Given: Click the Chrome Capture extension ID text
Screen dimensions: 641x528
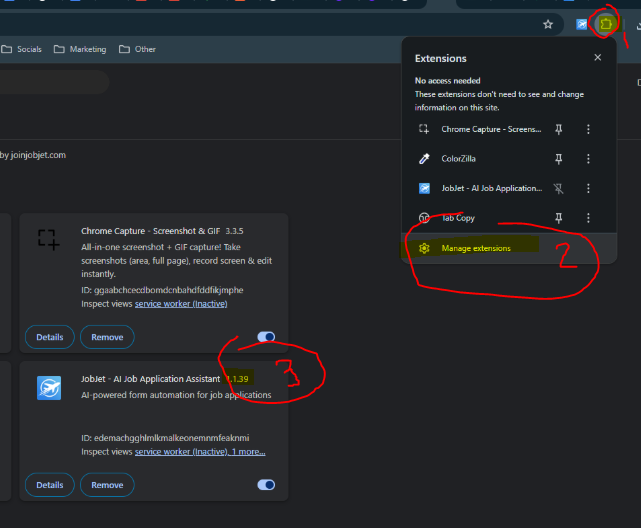Looking at the screenshot, I should (x=162, y=290).
